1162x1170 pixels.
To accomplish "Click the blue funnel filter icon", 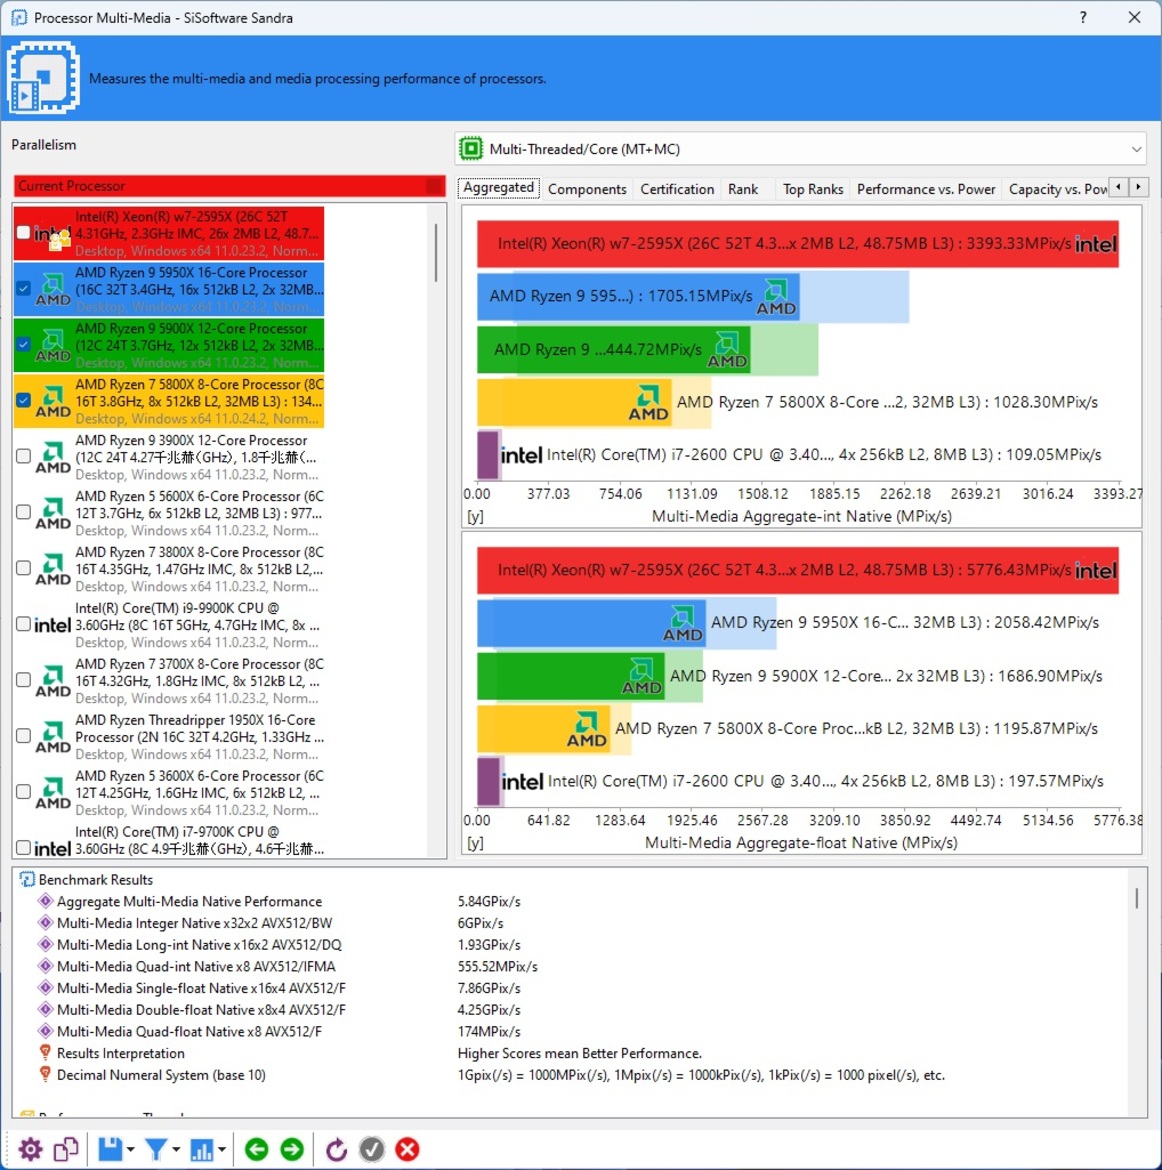I will 155,1149.
